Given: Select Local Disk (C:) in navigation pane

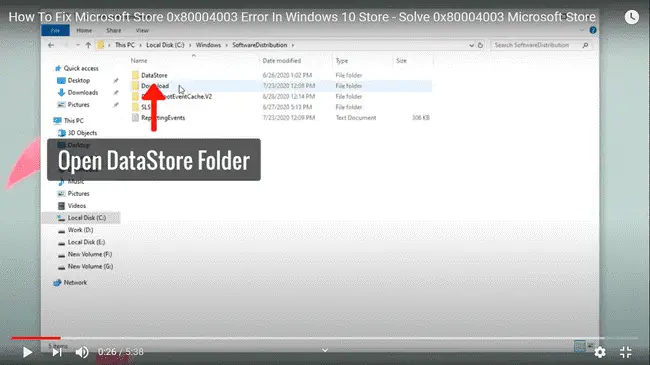Looking at the screenshot, I should tap(87, 218).
